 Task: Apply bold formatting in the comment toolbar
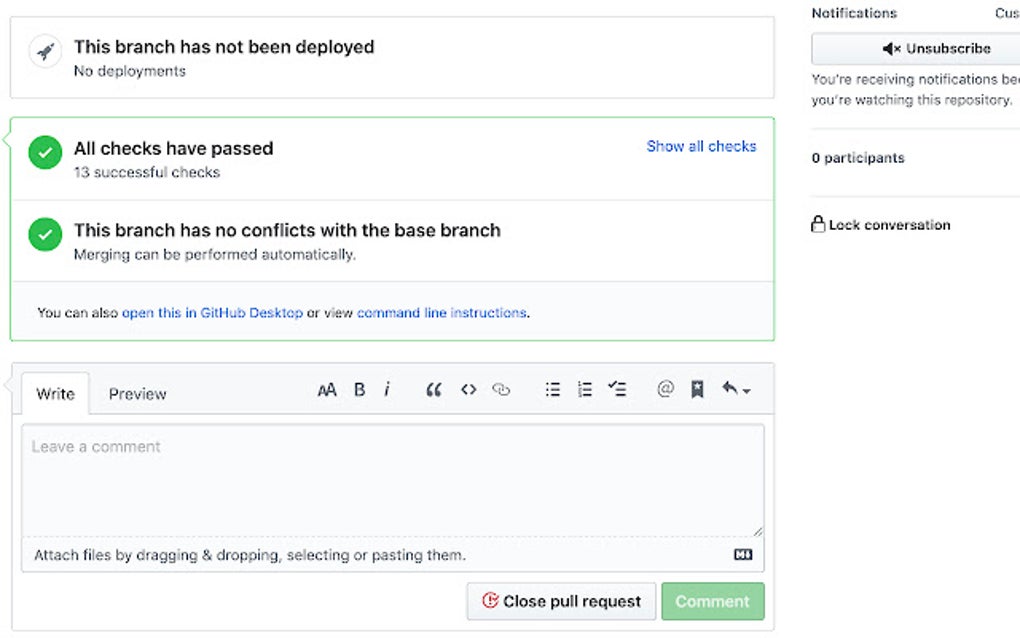pyautogui.click(x=360, y=390)
